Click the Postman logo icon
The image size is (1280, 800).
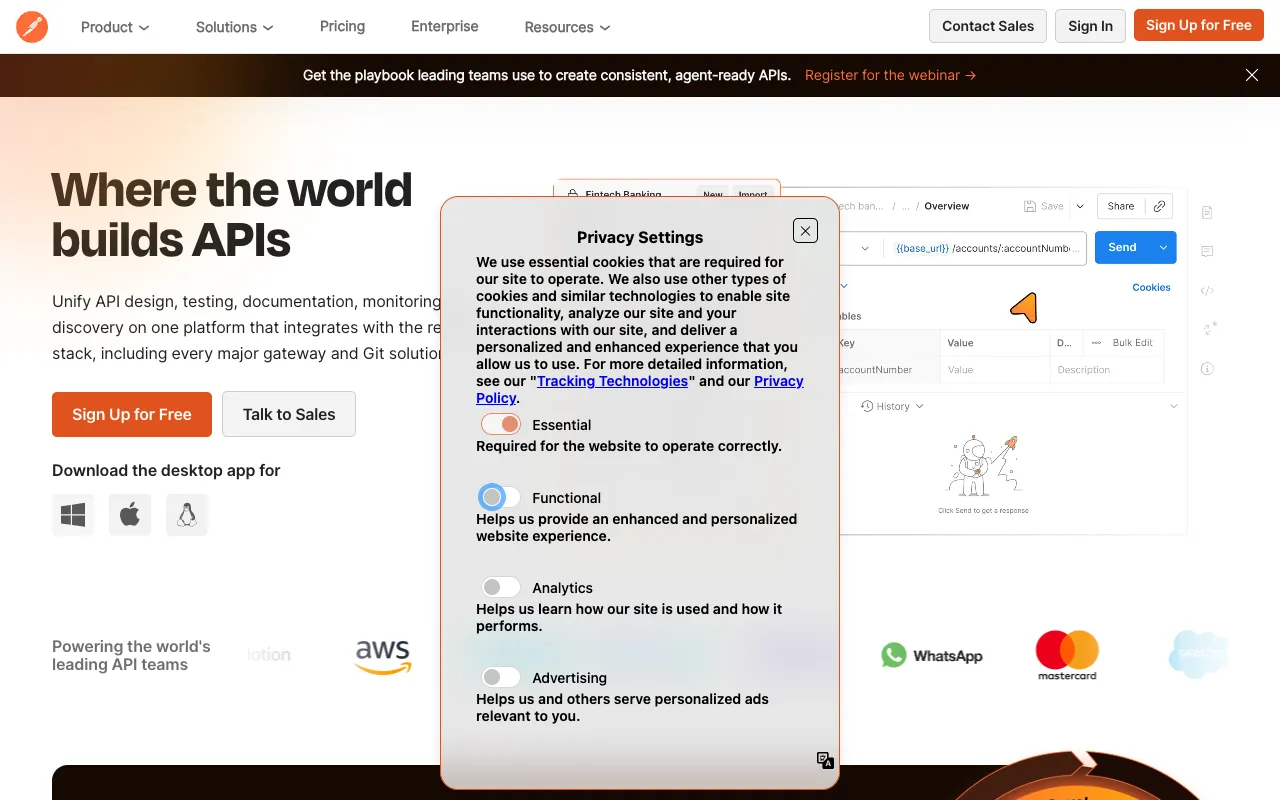(31, 26)
